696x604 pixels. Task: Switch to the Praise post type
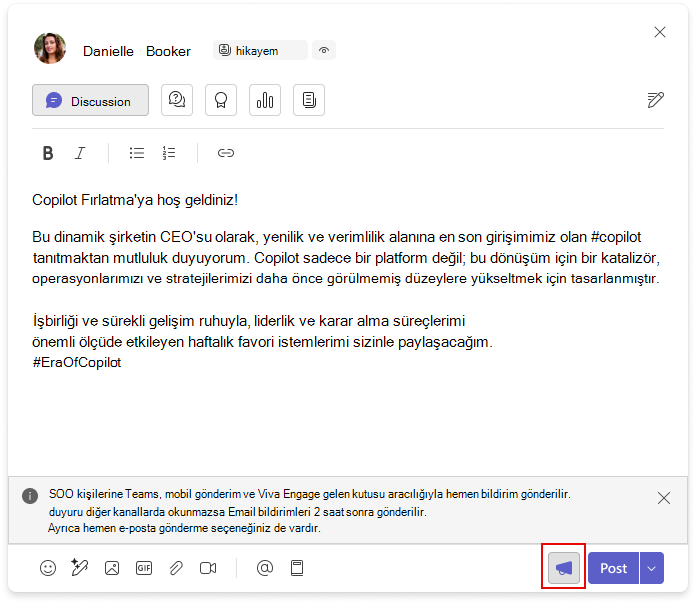221,100
